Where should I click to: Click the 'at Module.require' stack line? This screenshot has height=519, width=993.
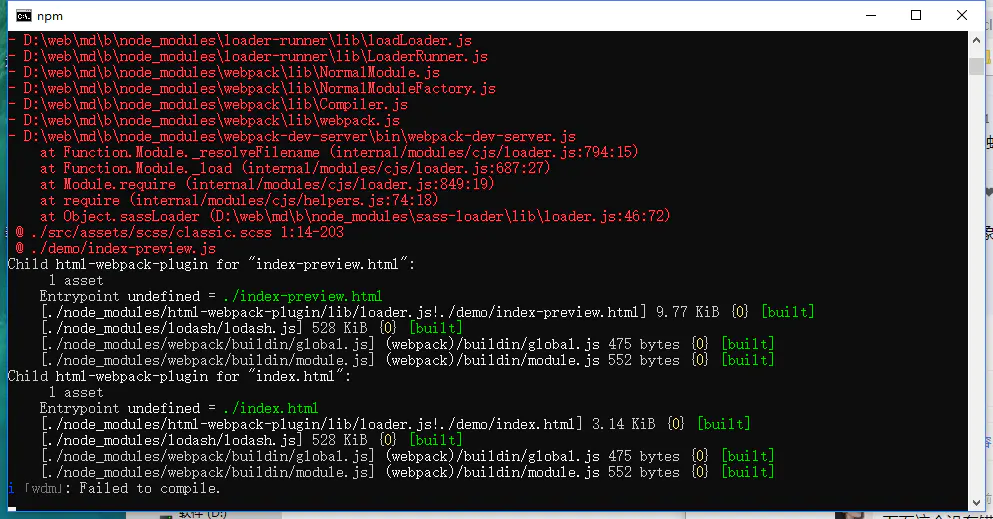pos(267,184)
